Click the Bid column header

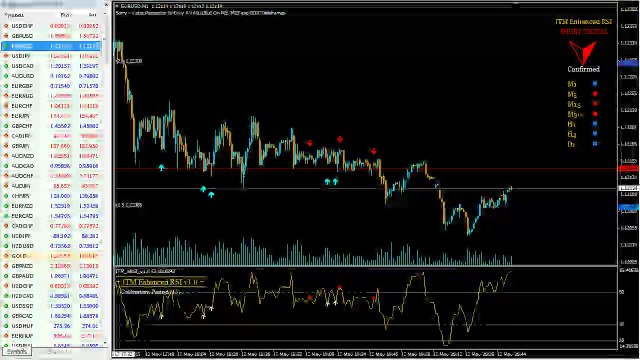tap(65, 15)
